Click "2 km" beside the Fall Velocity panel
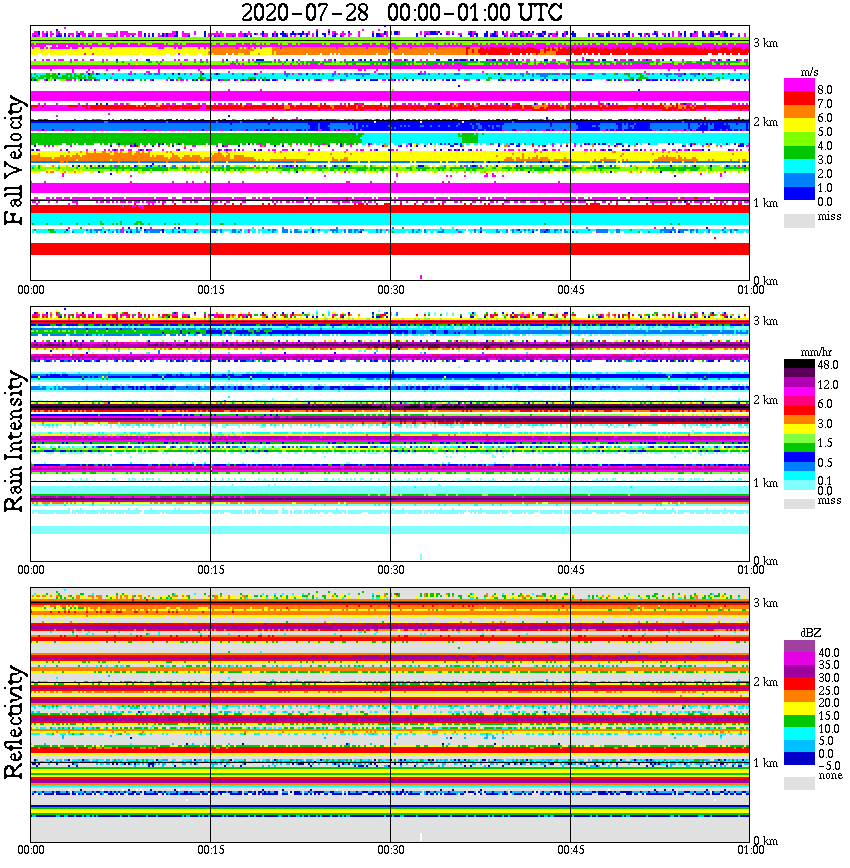The height and width of the screenshot is (868, 850). click(766, 122)
